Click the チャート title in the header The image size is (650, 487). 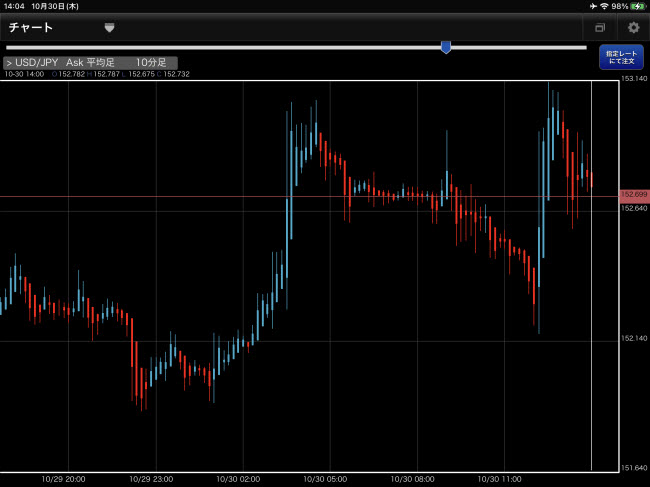31,28
